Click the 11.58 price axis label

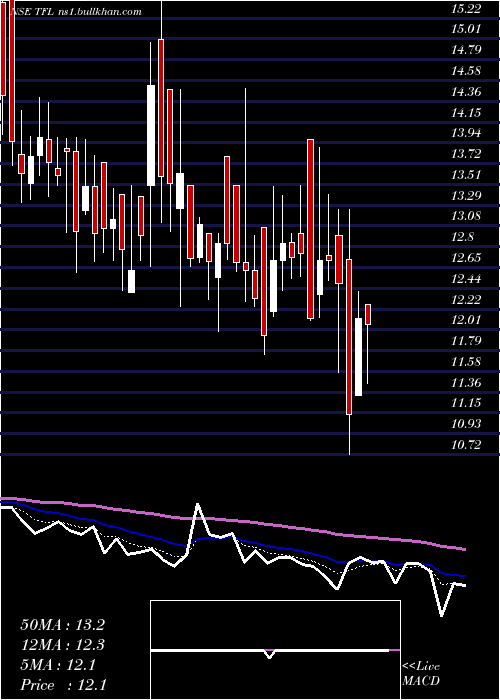pos(466,362)
